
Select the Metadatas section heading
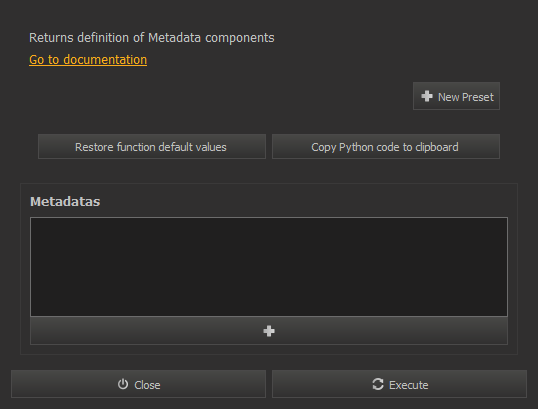tap(65, 201)
